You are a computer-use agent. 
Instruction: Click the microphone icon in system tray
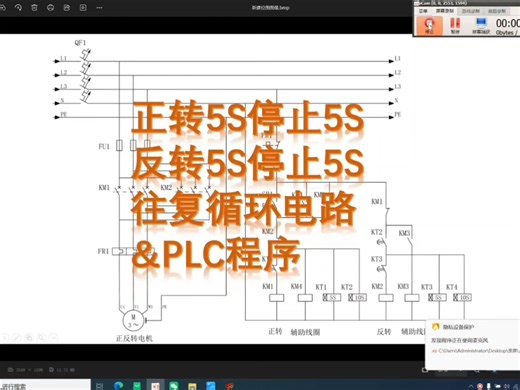489,386
